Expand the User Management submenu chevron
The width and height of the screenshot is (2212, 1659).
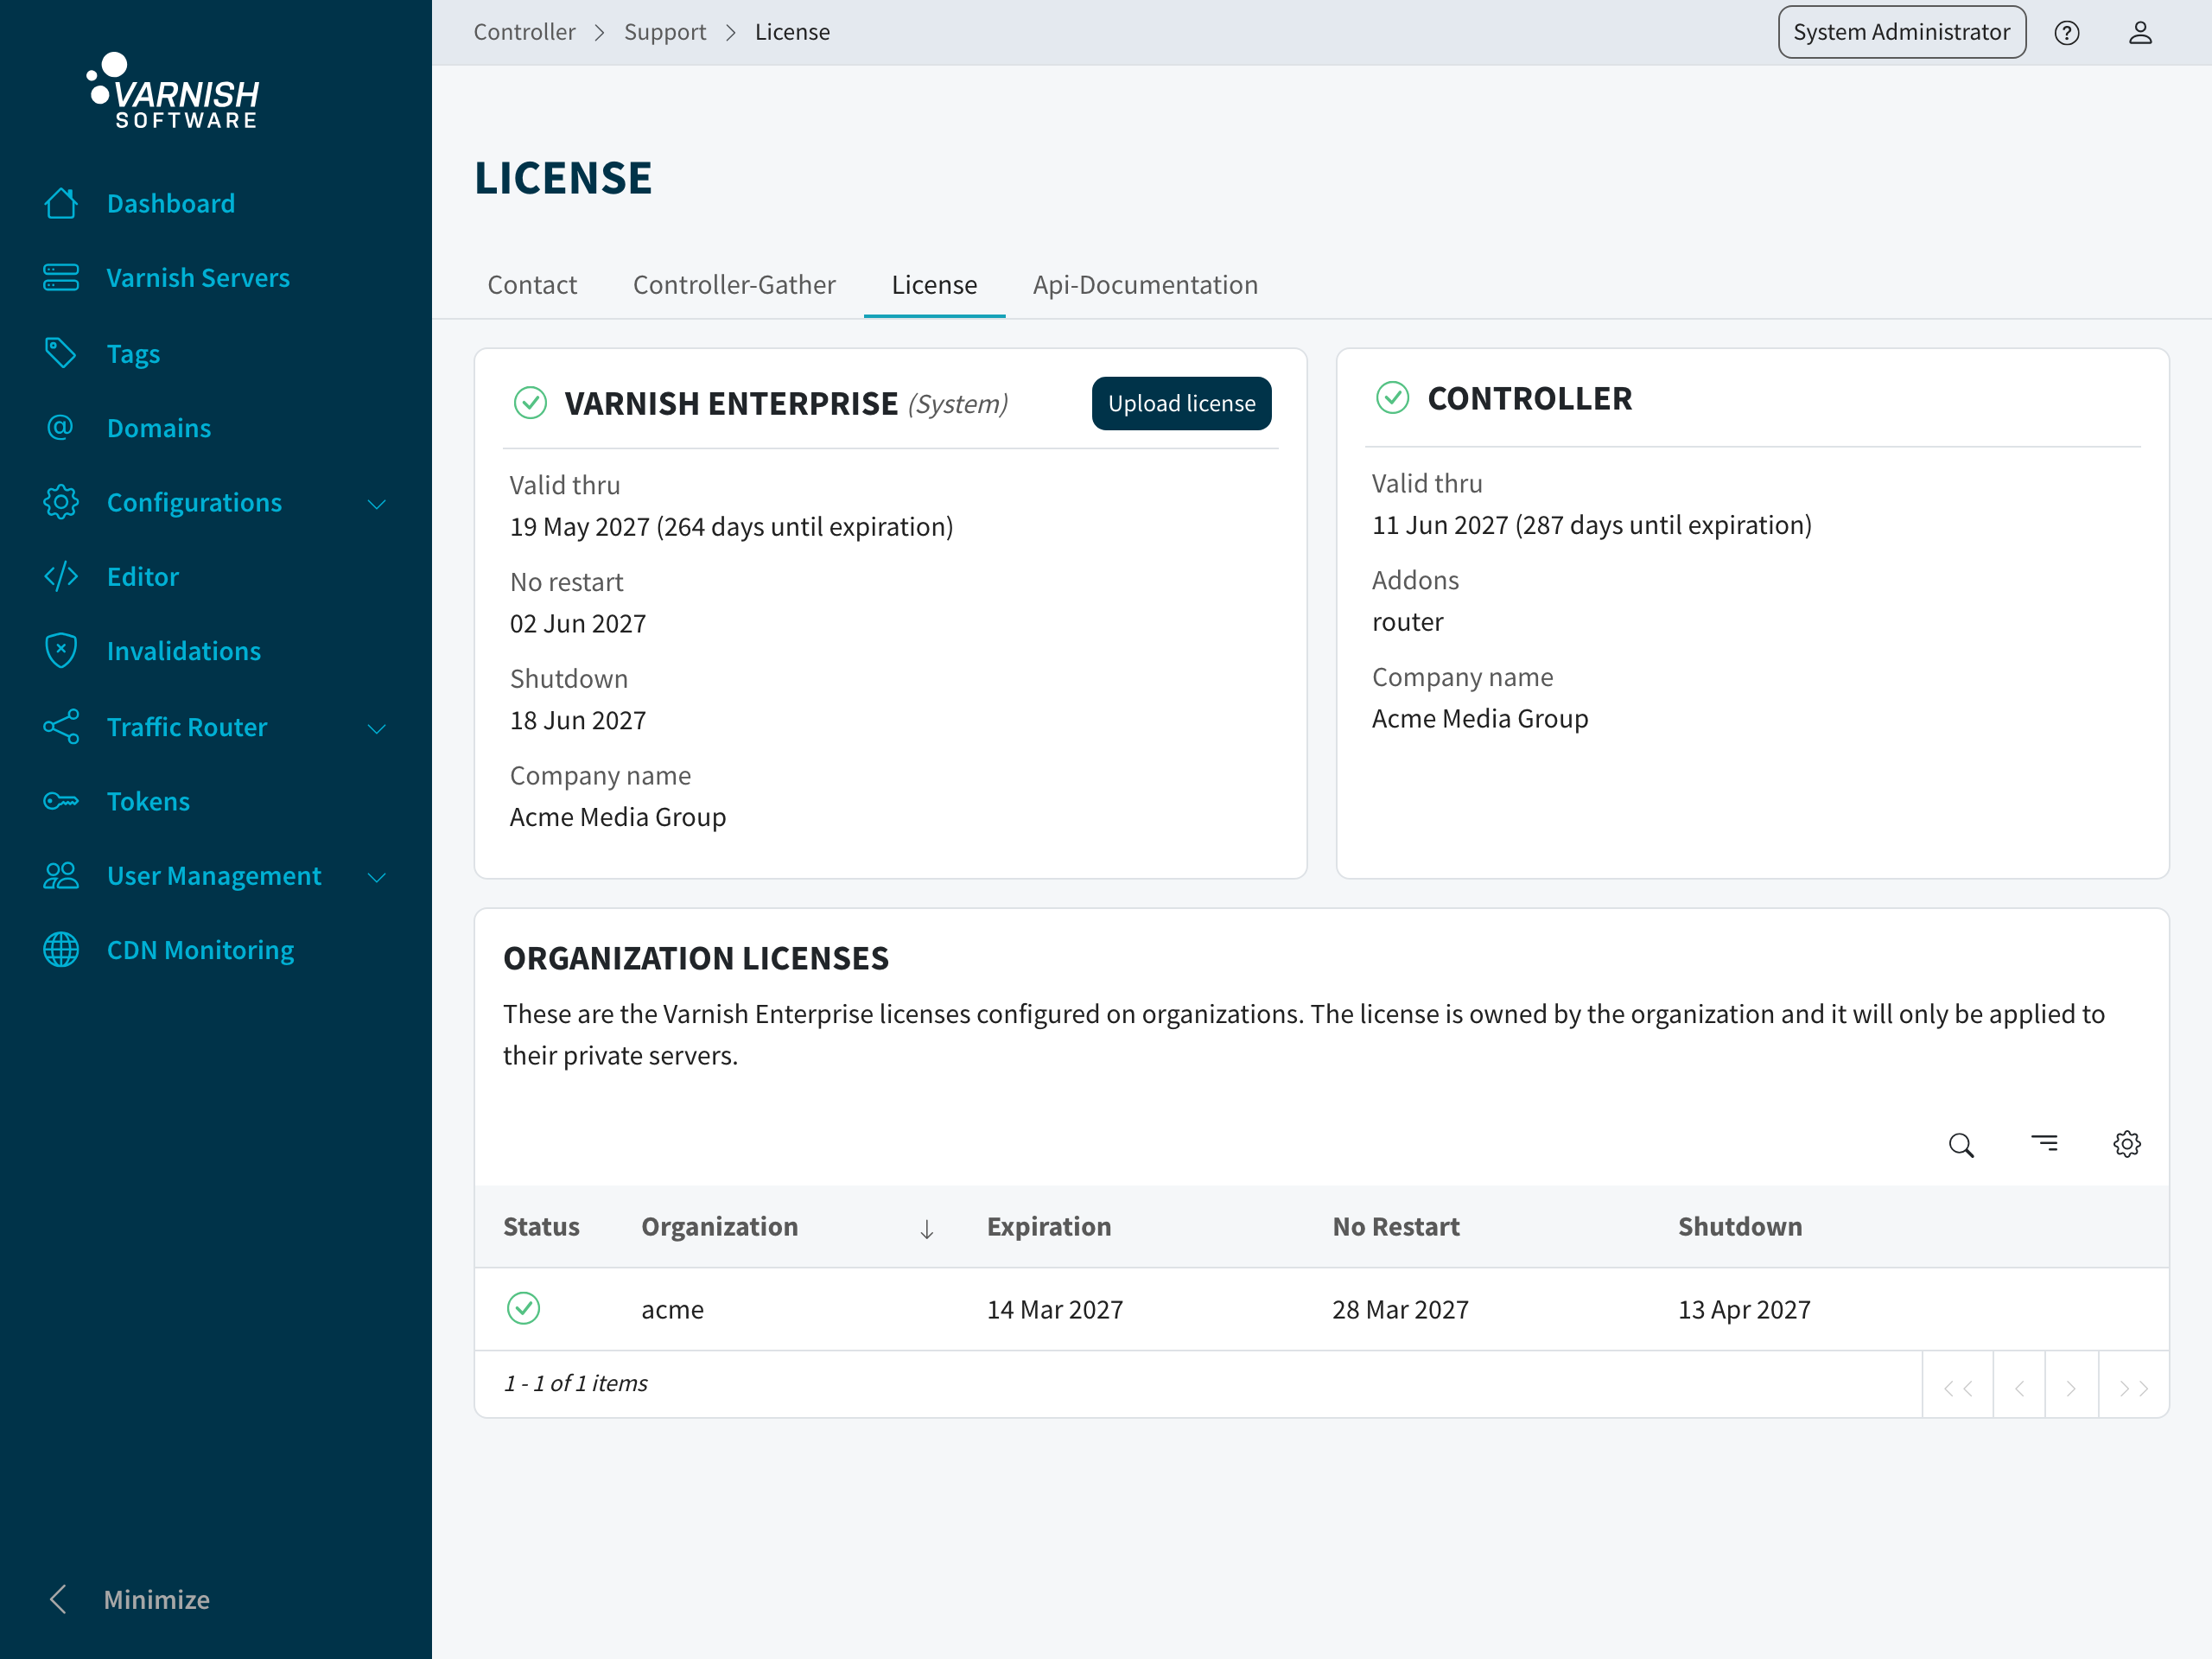tap(377, 878)
